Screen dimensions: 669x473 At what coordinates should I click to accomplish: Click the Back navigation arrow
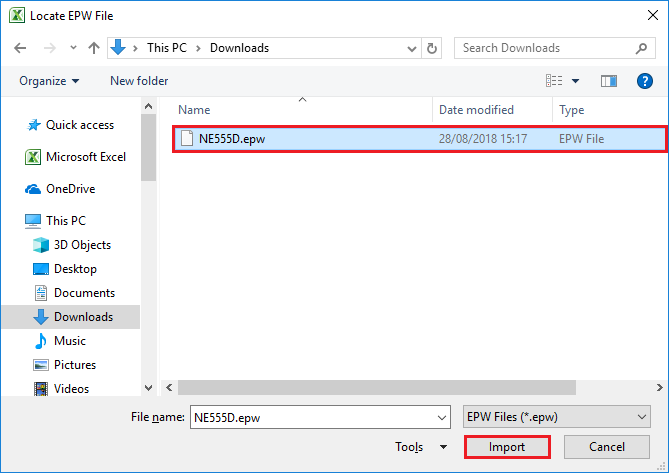pos(20,48)
